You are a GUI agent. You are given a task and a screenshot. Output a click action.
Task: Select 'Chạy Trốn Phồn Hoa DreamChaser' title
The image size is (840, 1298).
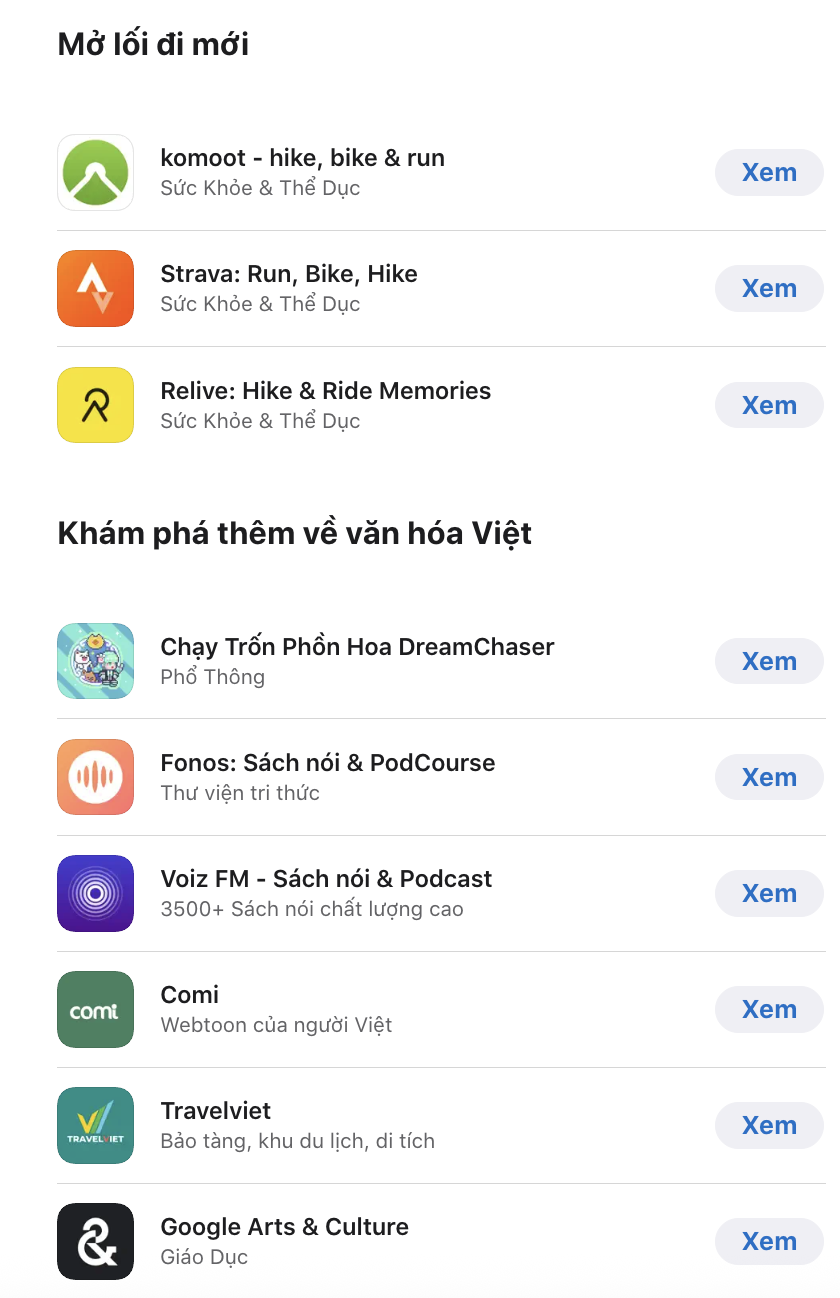tap(356, 647)
